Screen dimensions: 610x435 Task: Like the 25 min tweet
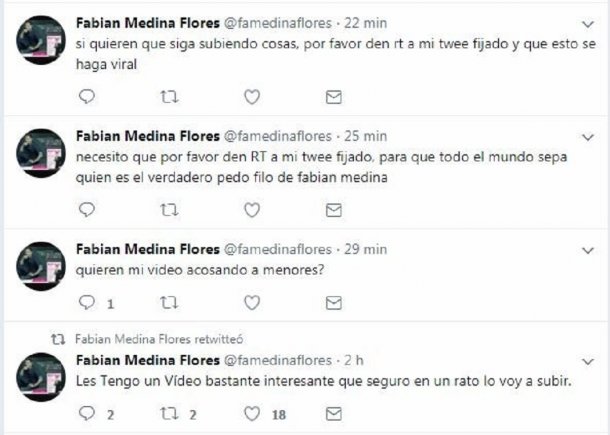click(252, 210)
